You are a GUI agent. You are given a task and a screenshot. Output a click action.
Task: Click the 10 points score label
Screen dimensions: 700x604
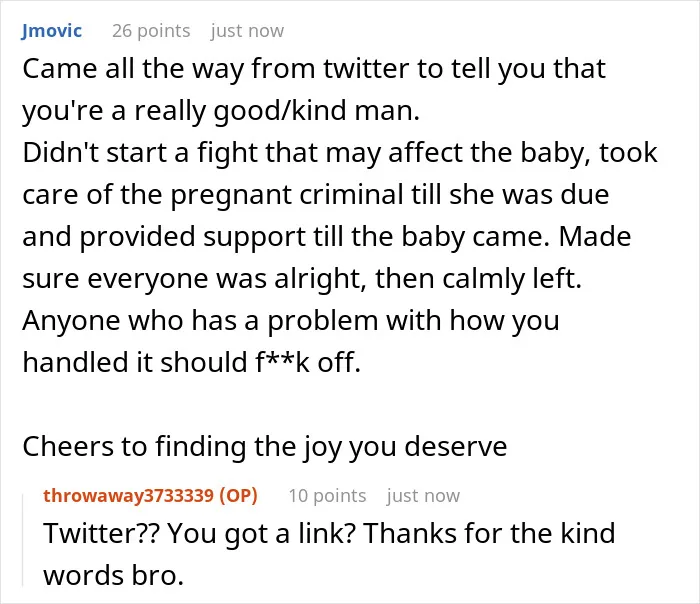click(x=327, y=496)
